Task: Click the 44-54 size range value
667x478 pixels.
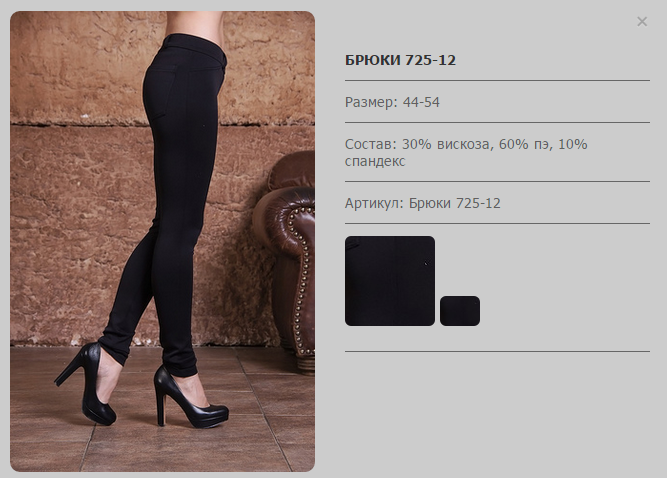Action: [x=421, y=102]
